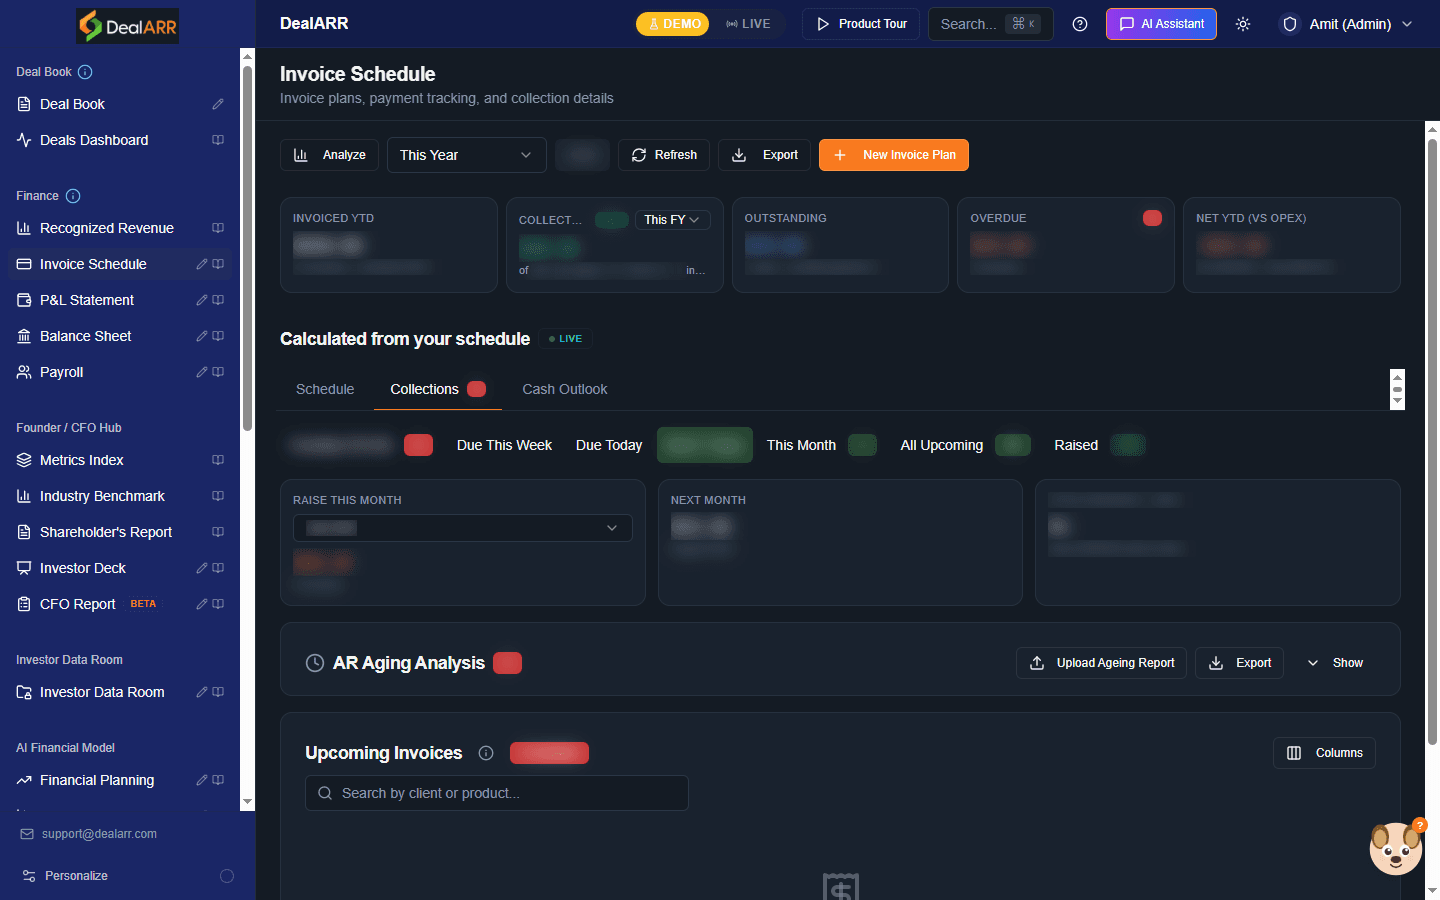Viewport: 1440px width, 900px height.
Task: Start the Product Tour
Action: pos(861,24)
